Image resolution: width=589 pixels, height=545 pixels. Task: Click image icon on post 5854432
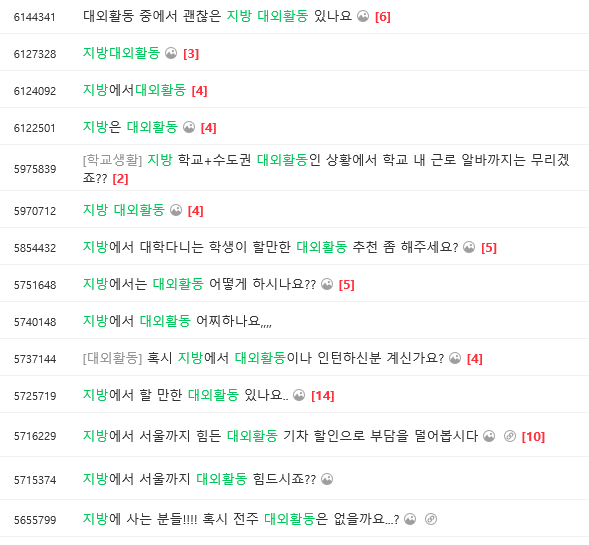click(469, 247)
